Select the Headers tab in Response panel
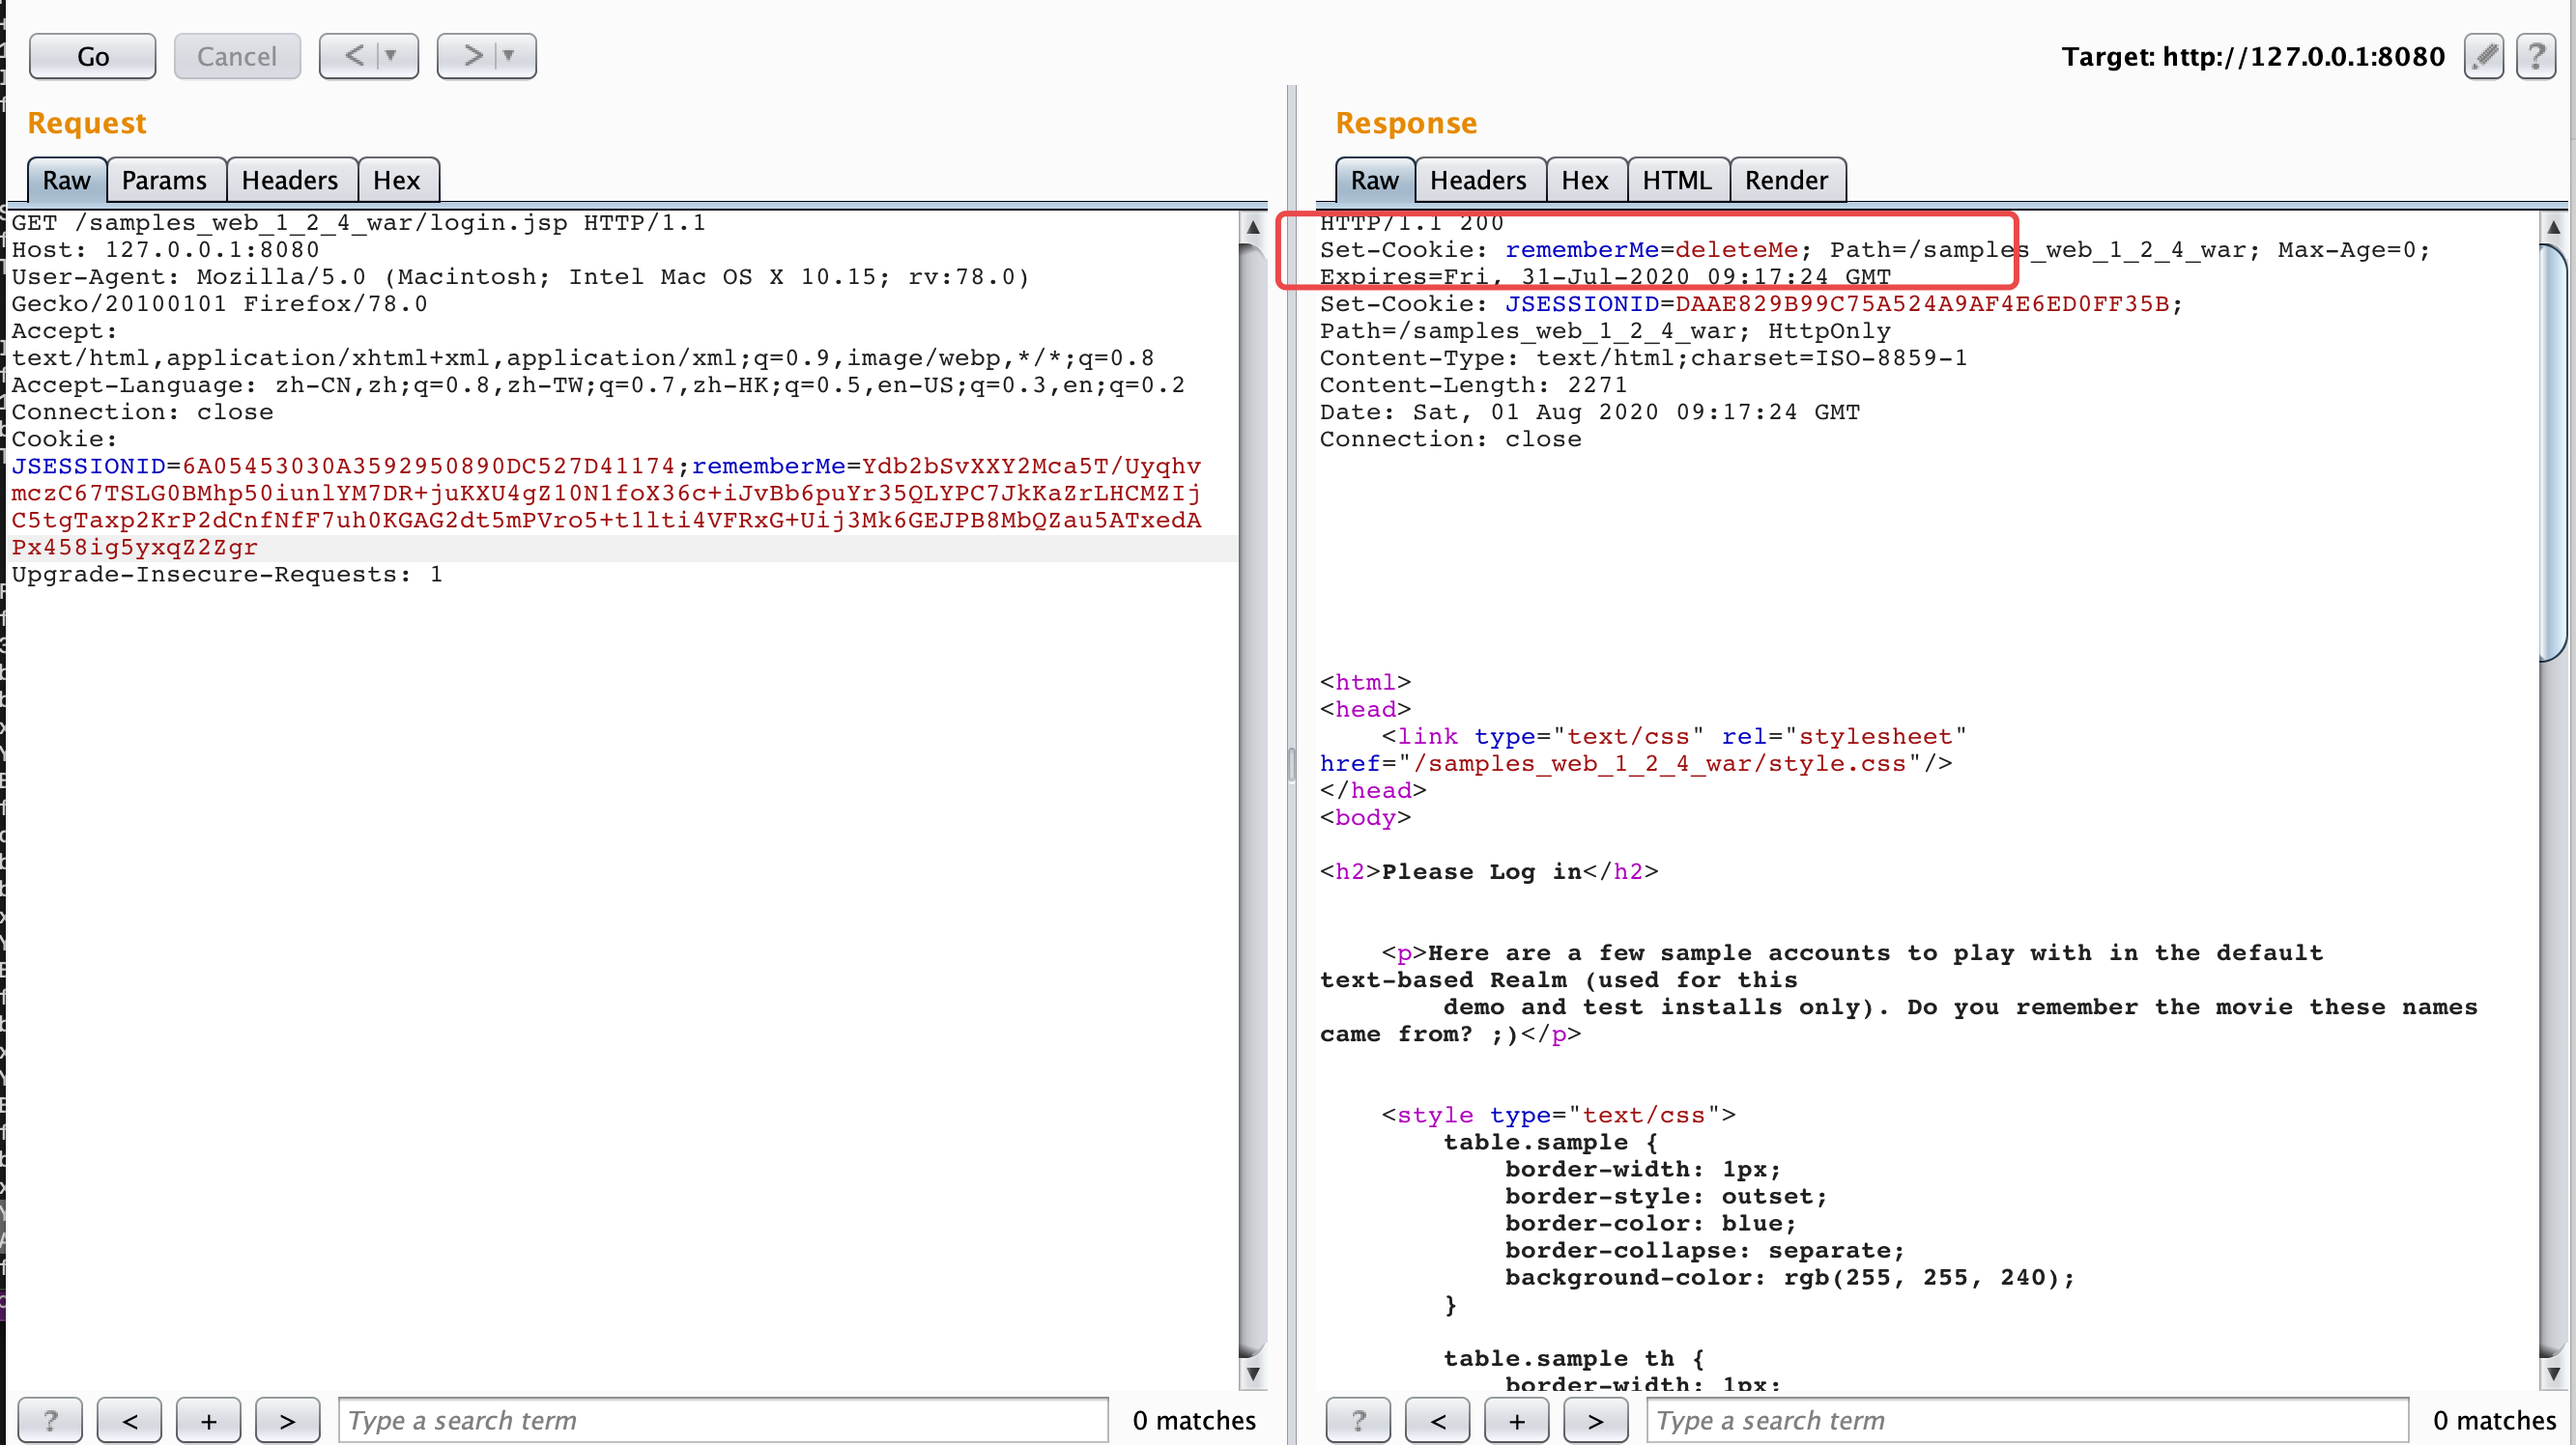Screen dimensions: 2576x1445 tap(1475, 179)
